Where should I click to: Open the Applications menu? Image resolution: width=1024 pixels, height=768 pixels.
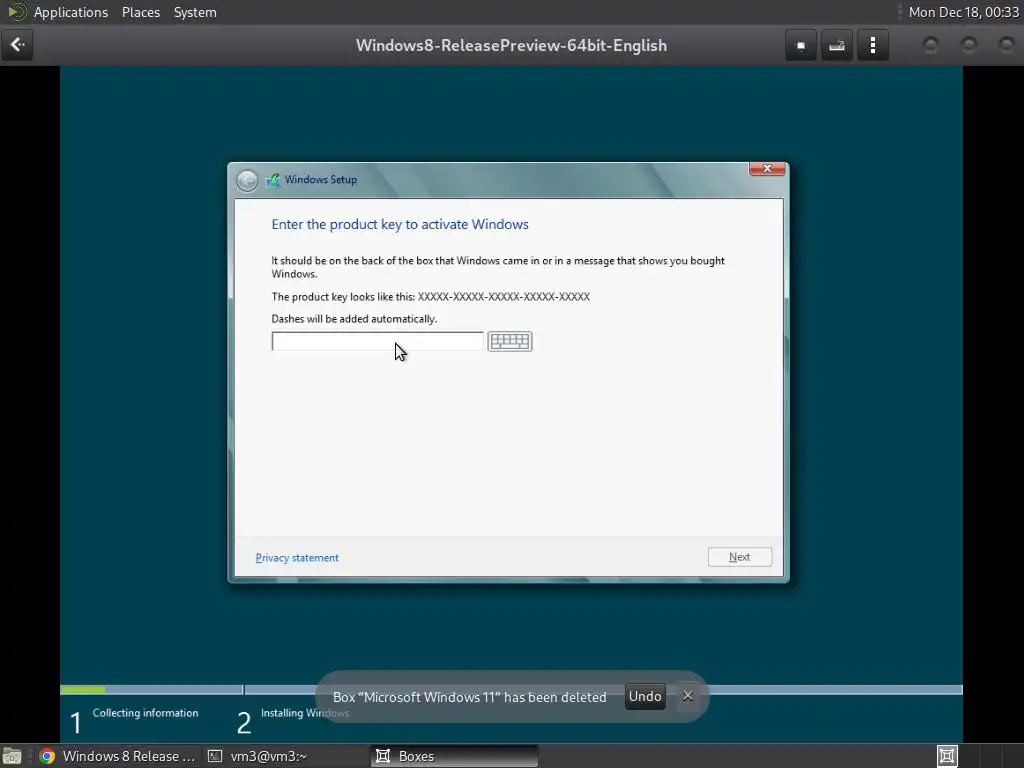pyautogui.click(x=71, y=12)
